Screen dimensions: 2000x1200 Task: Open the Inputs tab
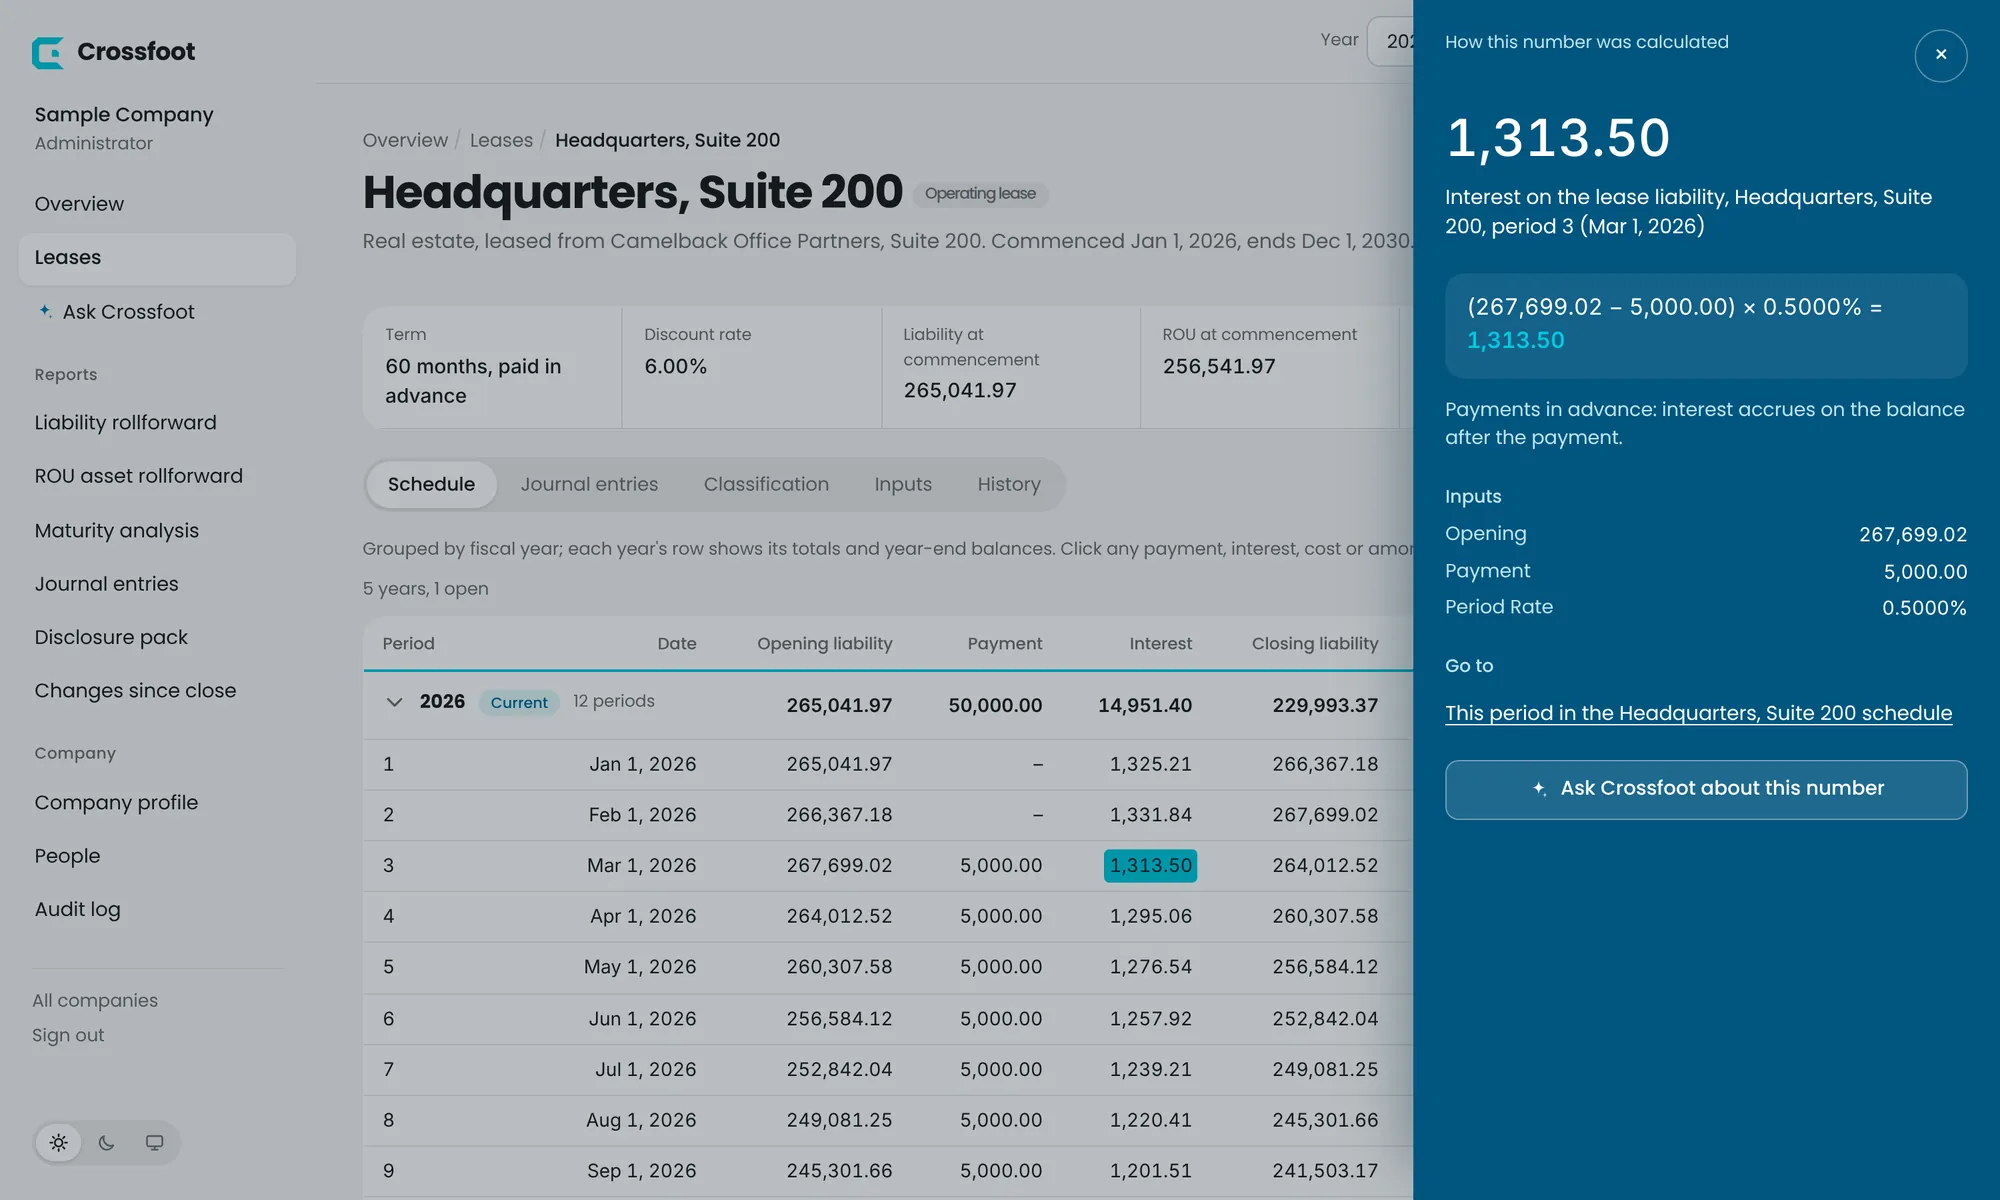click(x=903, y=484)
